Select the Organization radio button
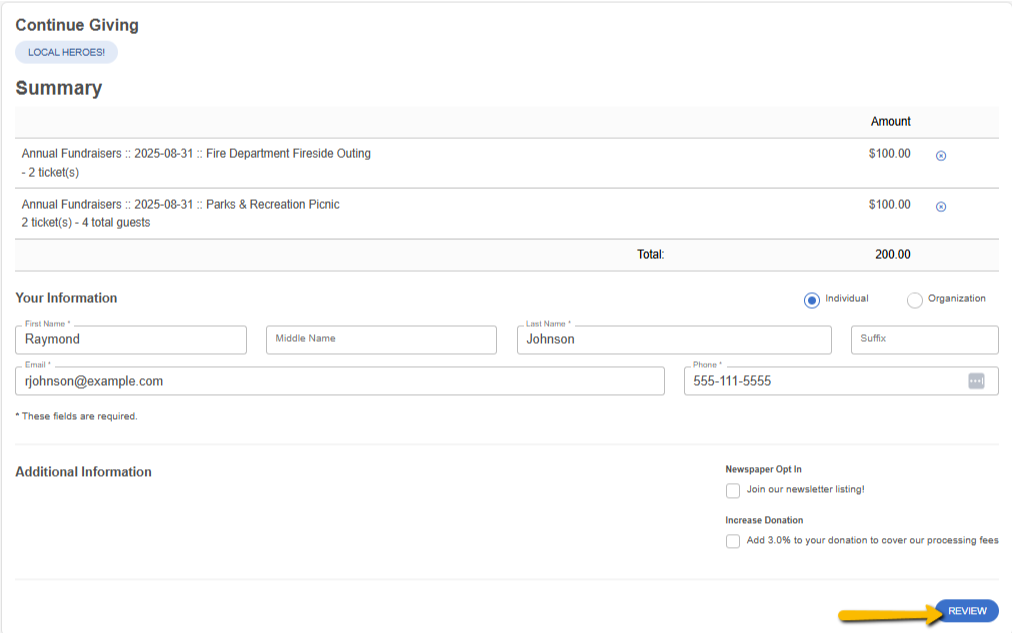This screenshot has width=1012, height=633. pyautogui.click(x=915, y=300)
